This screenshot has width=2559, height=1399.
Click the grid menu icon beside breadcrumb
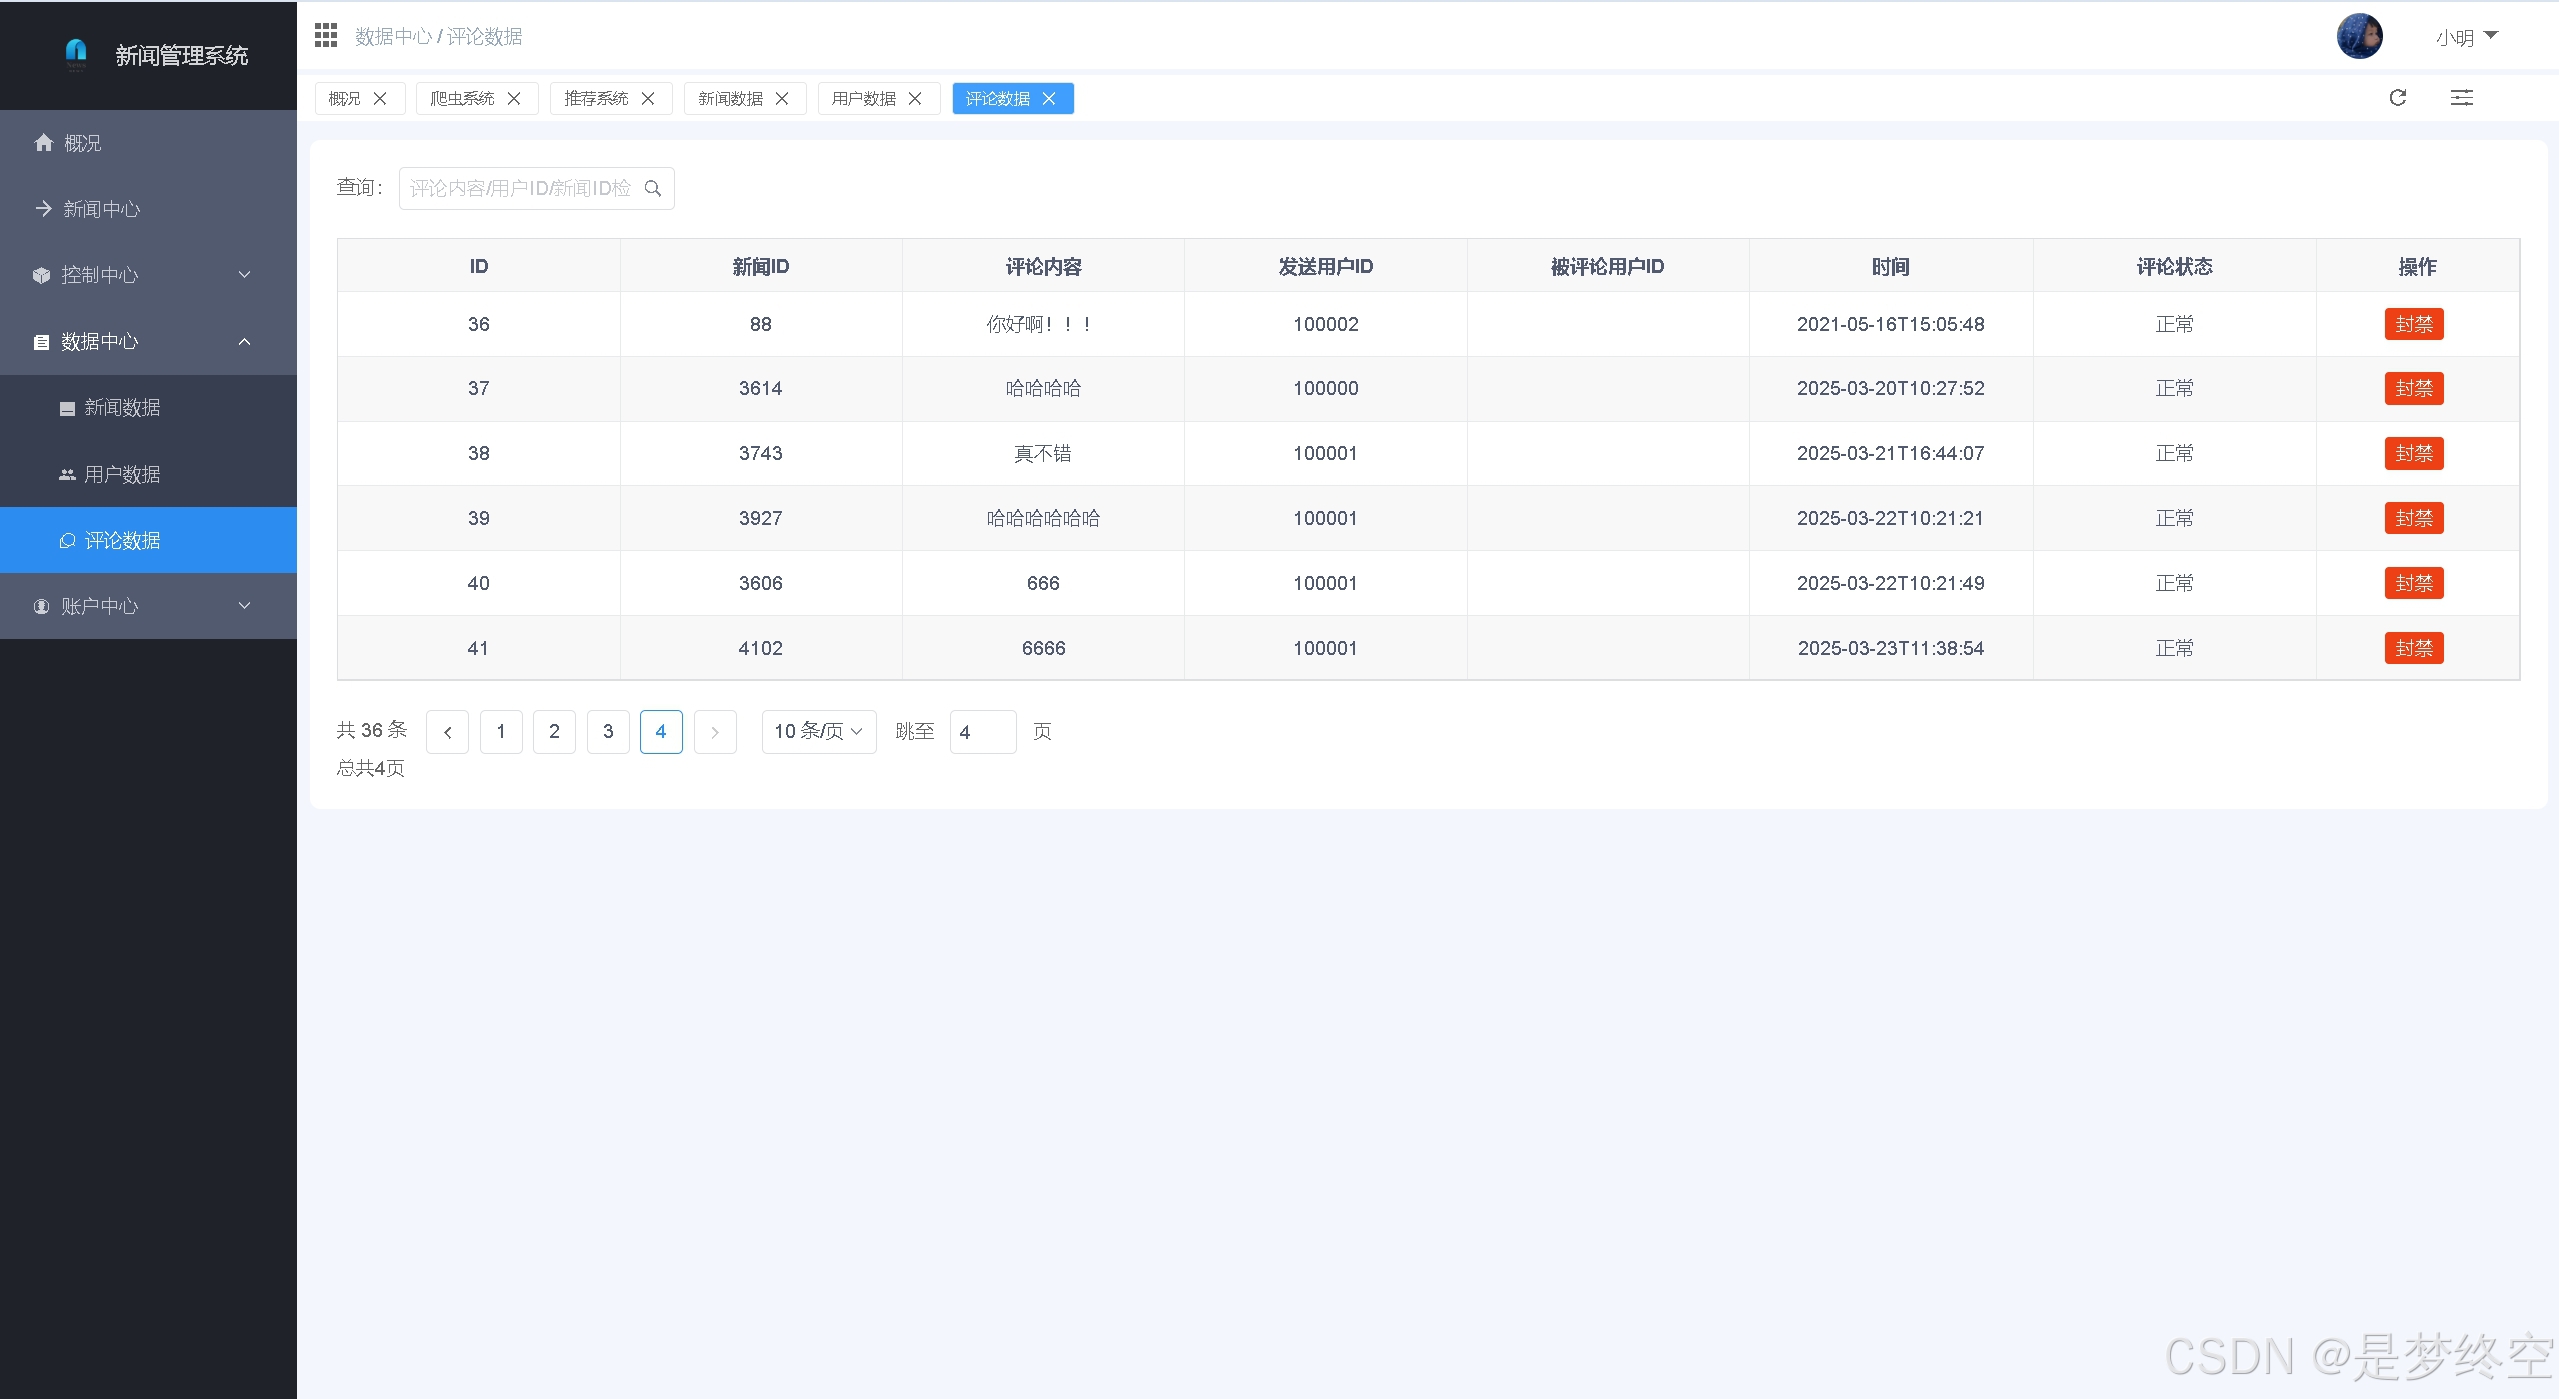point(326,36)
